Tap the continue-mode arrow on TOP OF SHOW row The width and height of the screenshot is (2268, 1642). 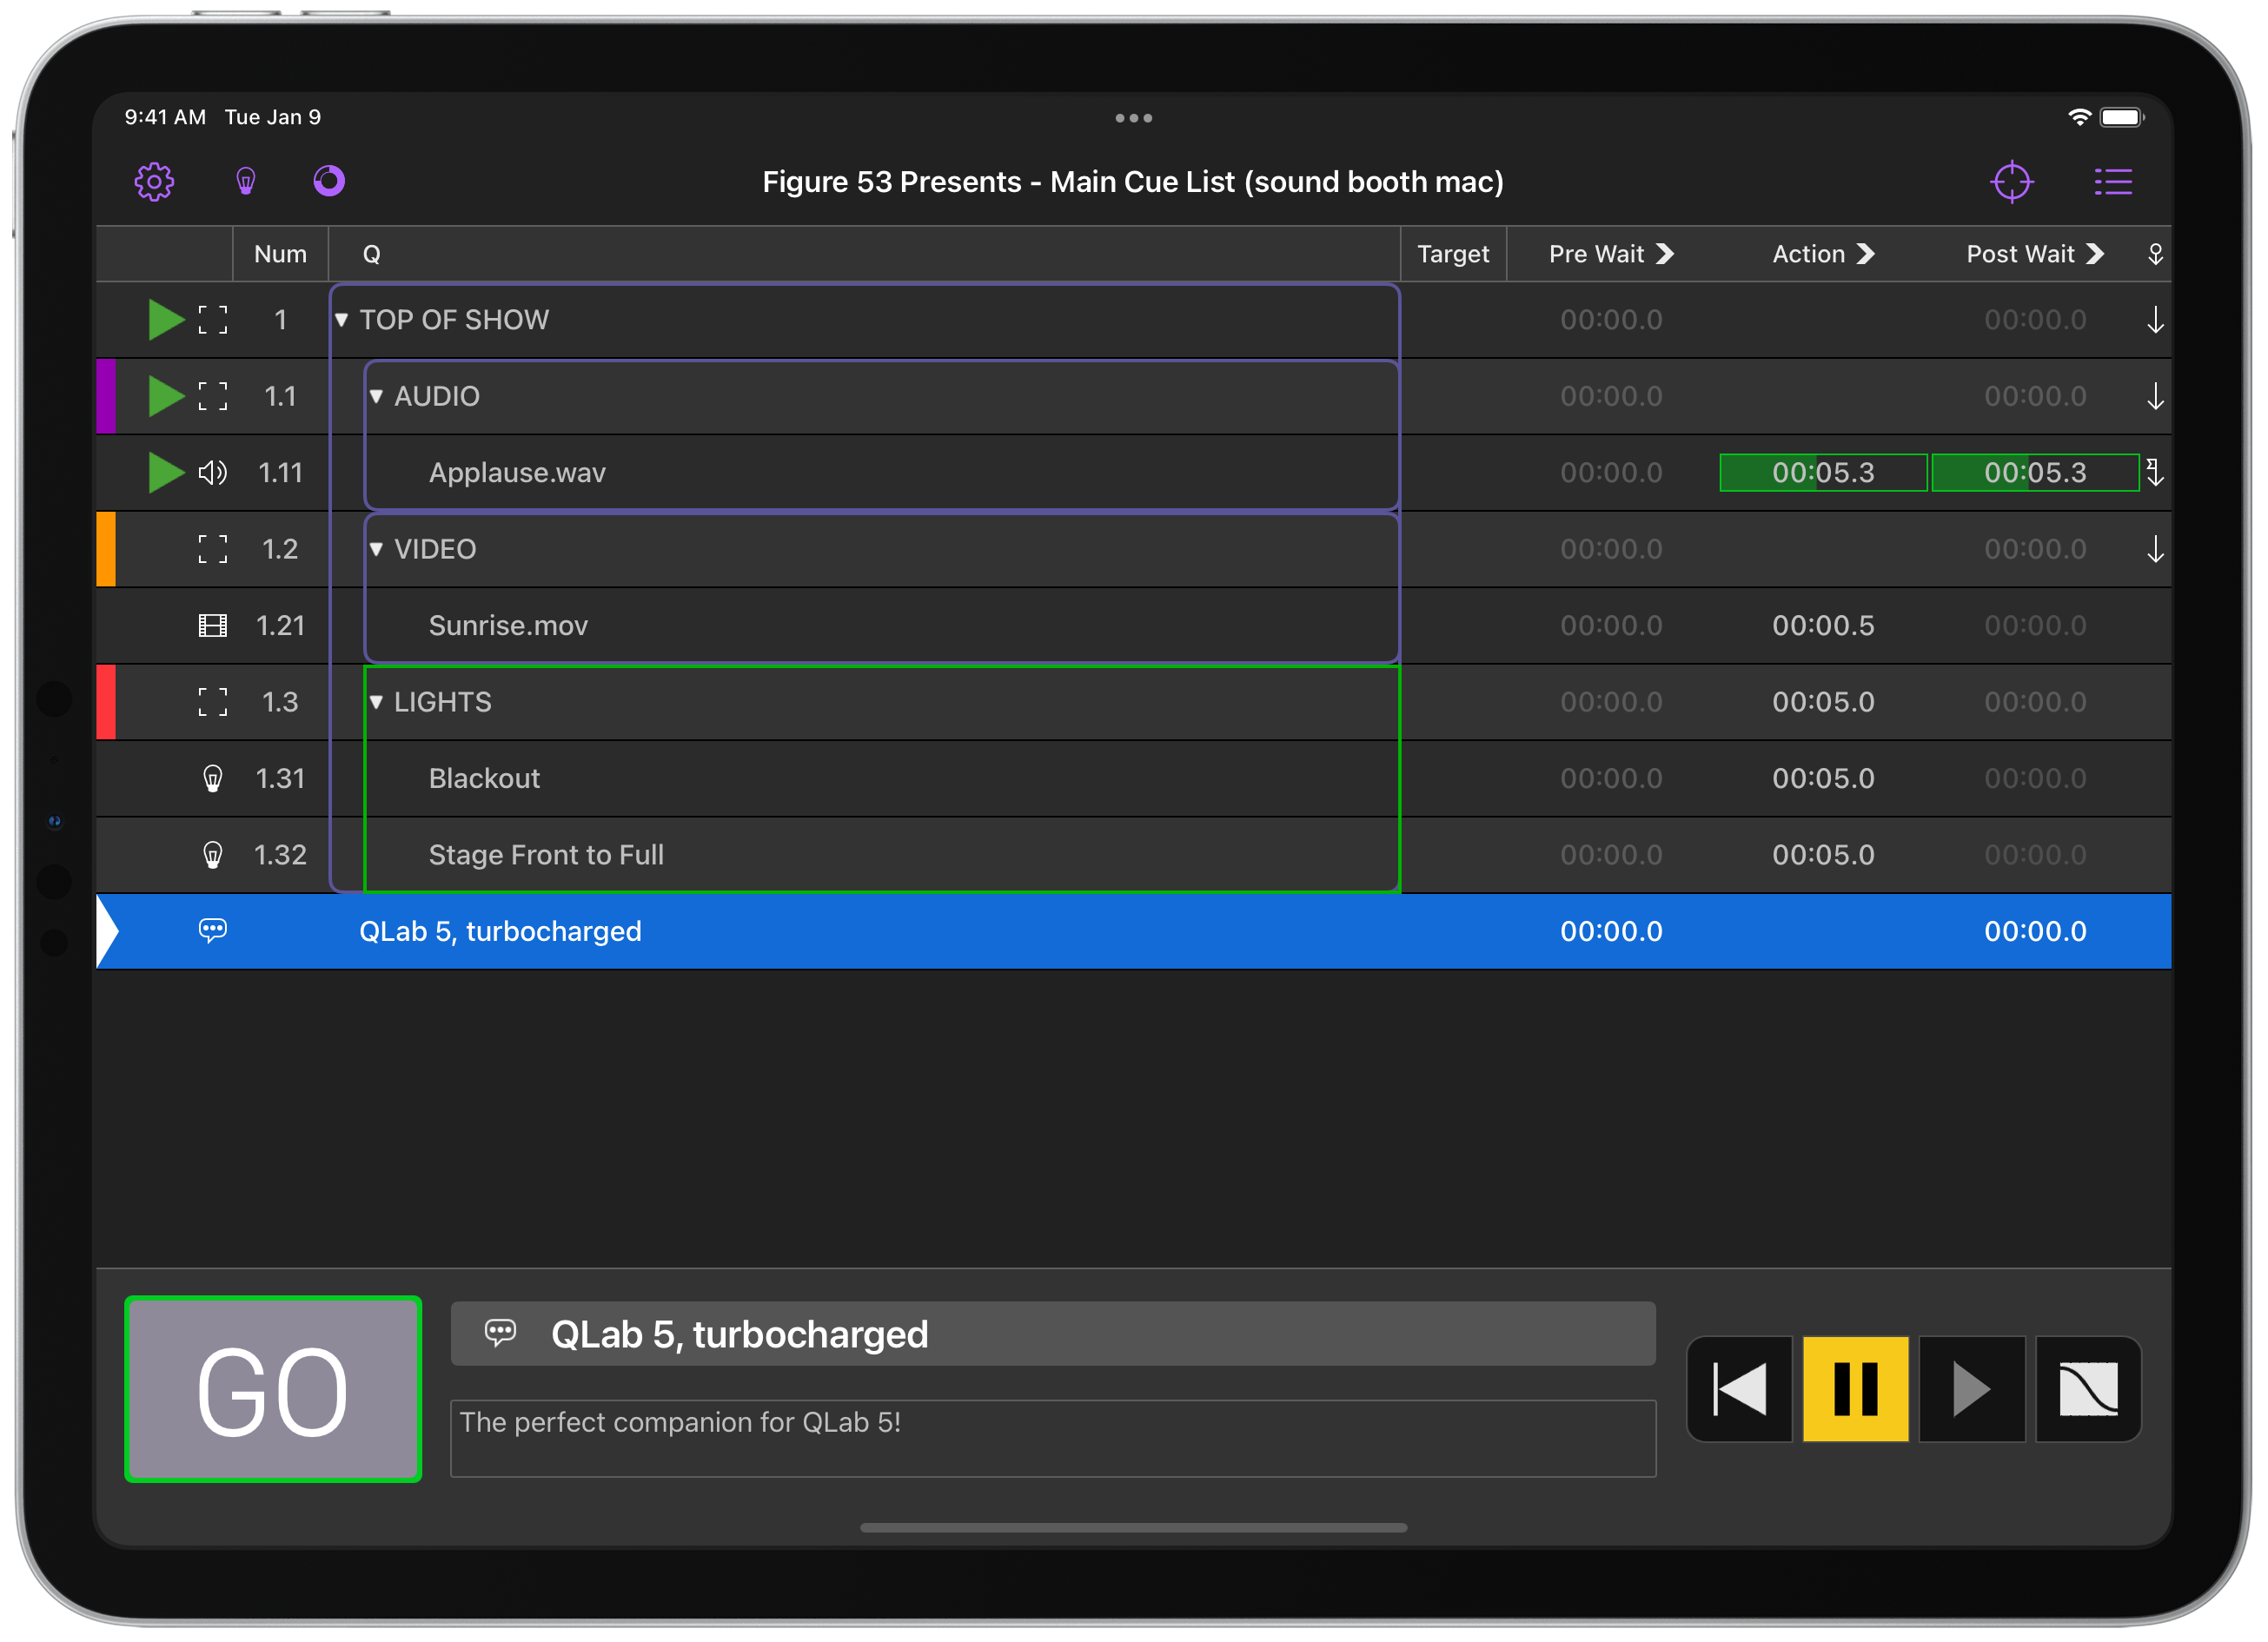coord(2155,320)
